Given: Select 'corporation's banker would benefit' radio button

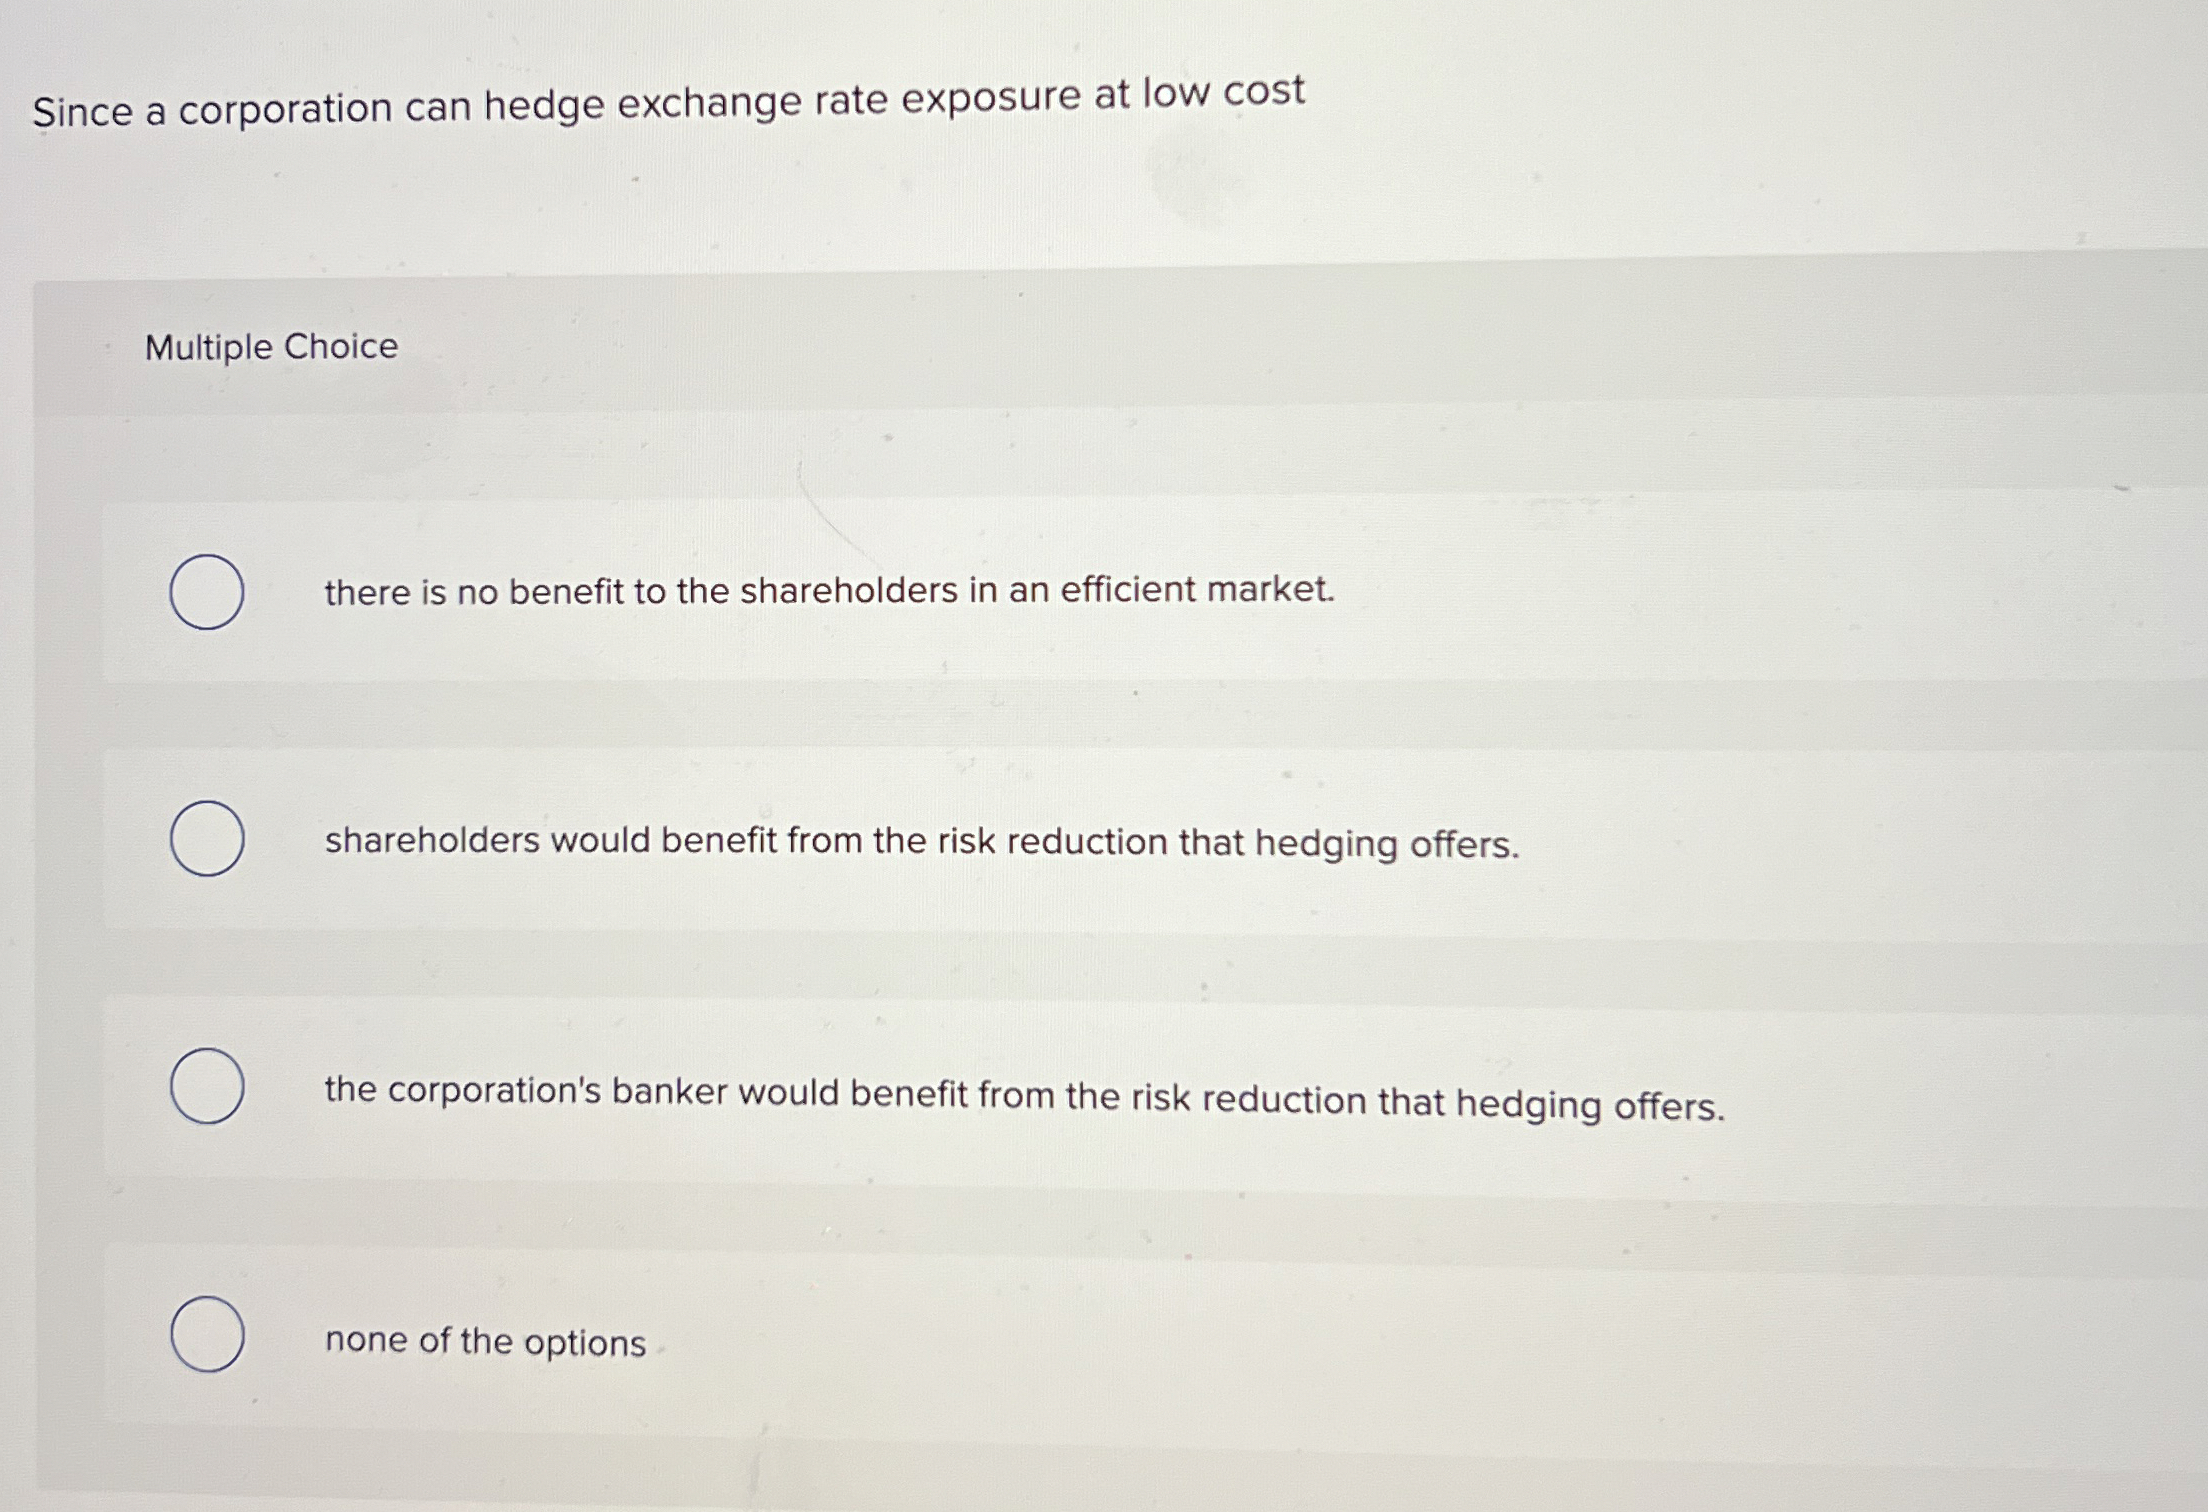Looking at the screenshot, I should [207, 1087].
